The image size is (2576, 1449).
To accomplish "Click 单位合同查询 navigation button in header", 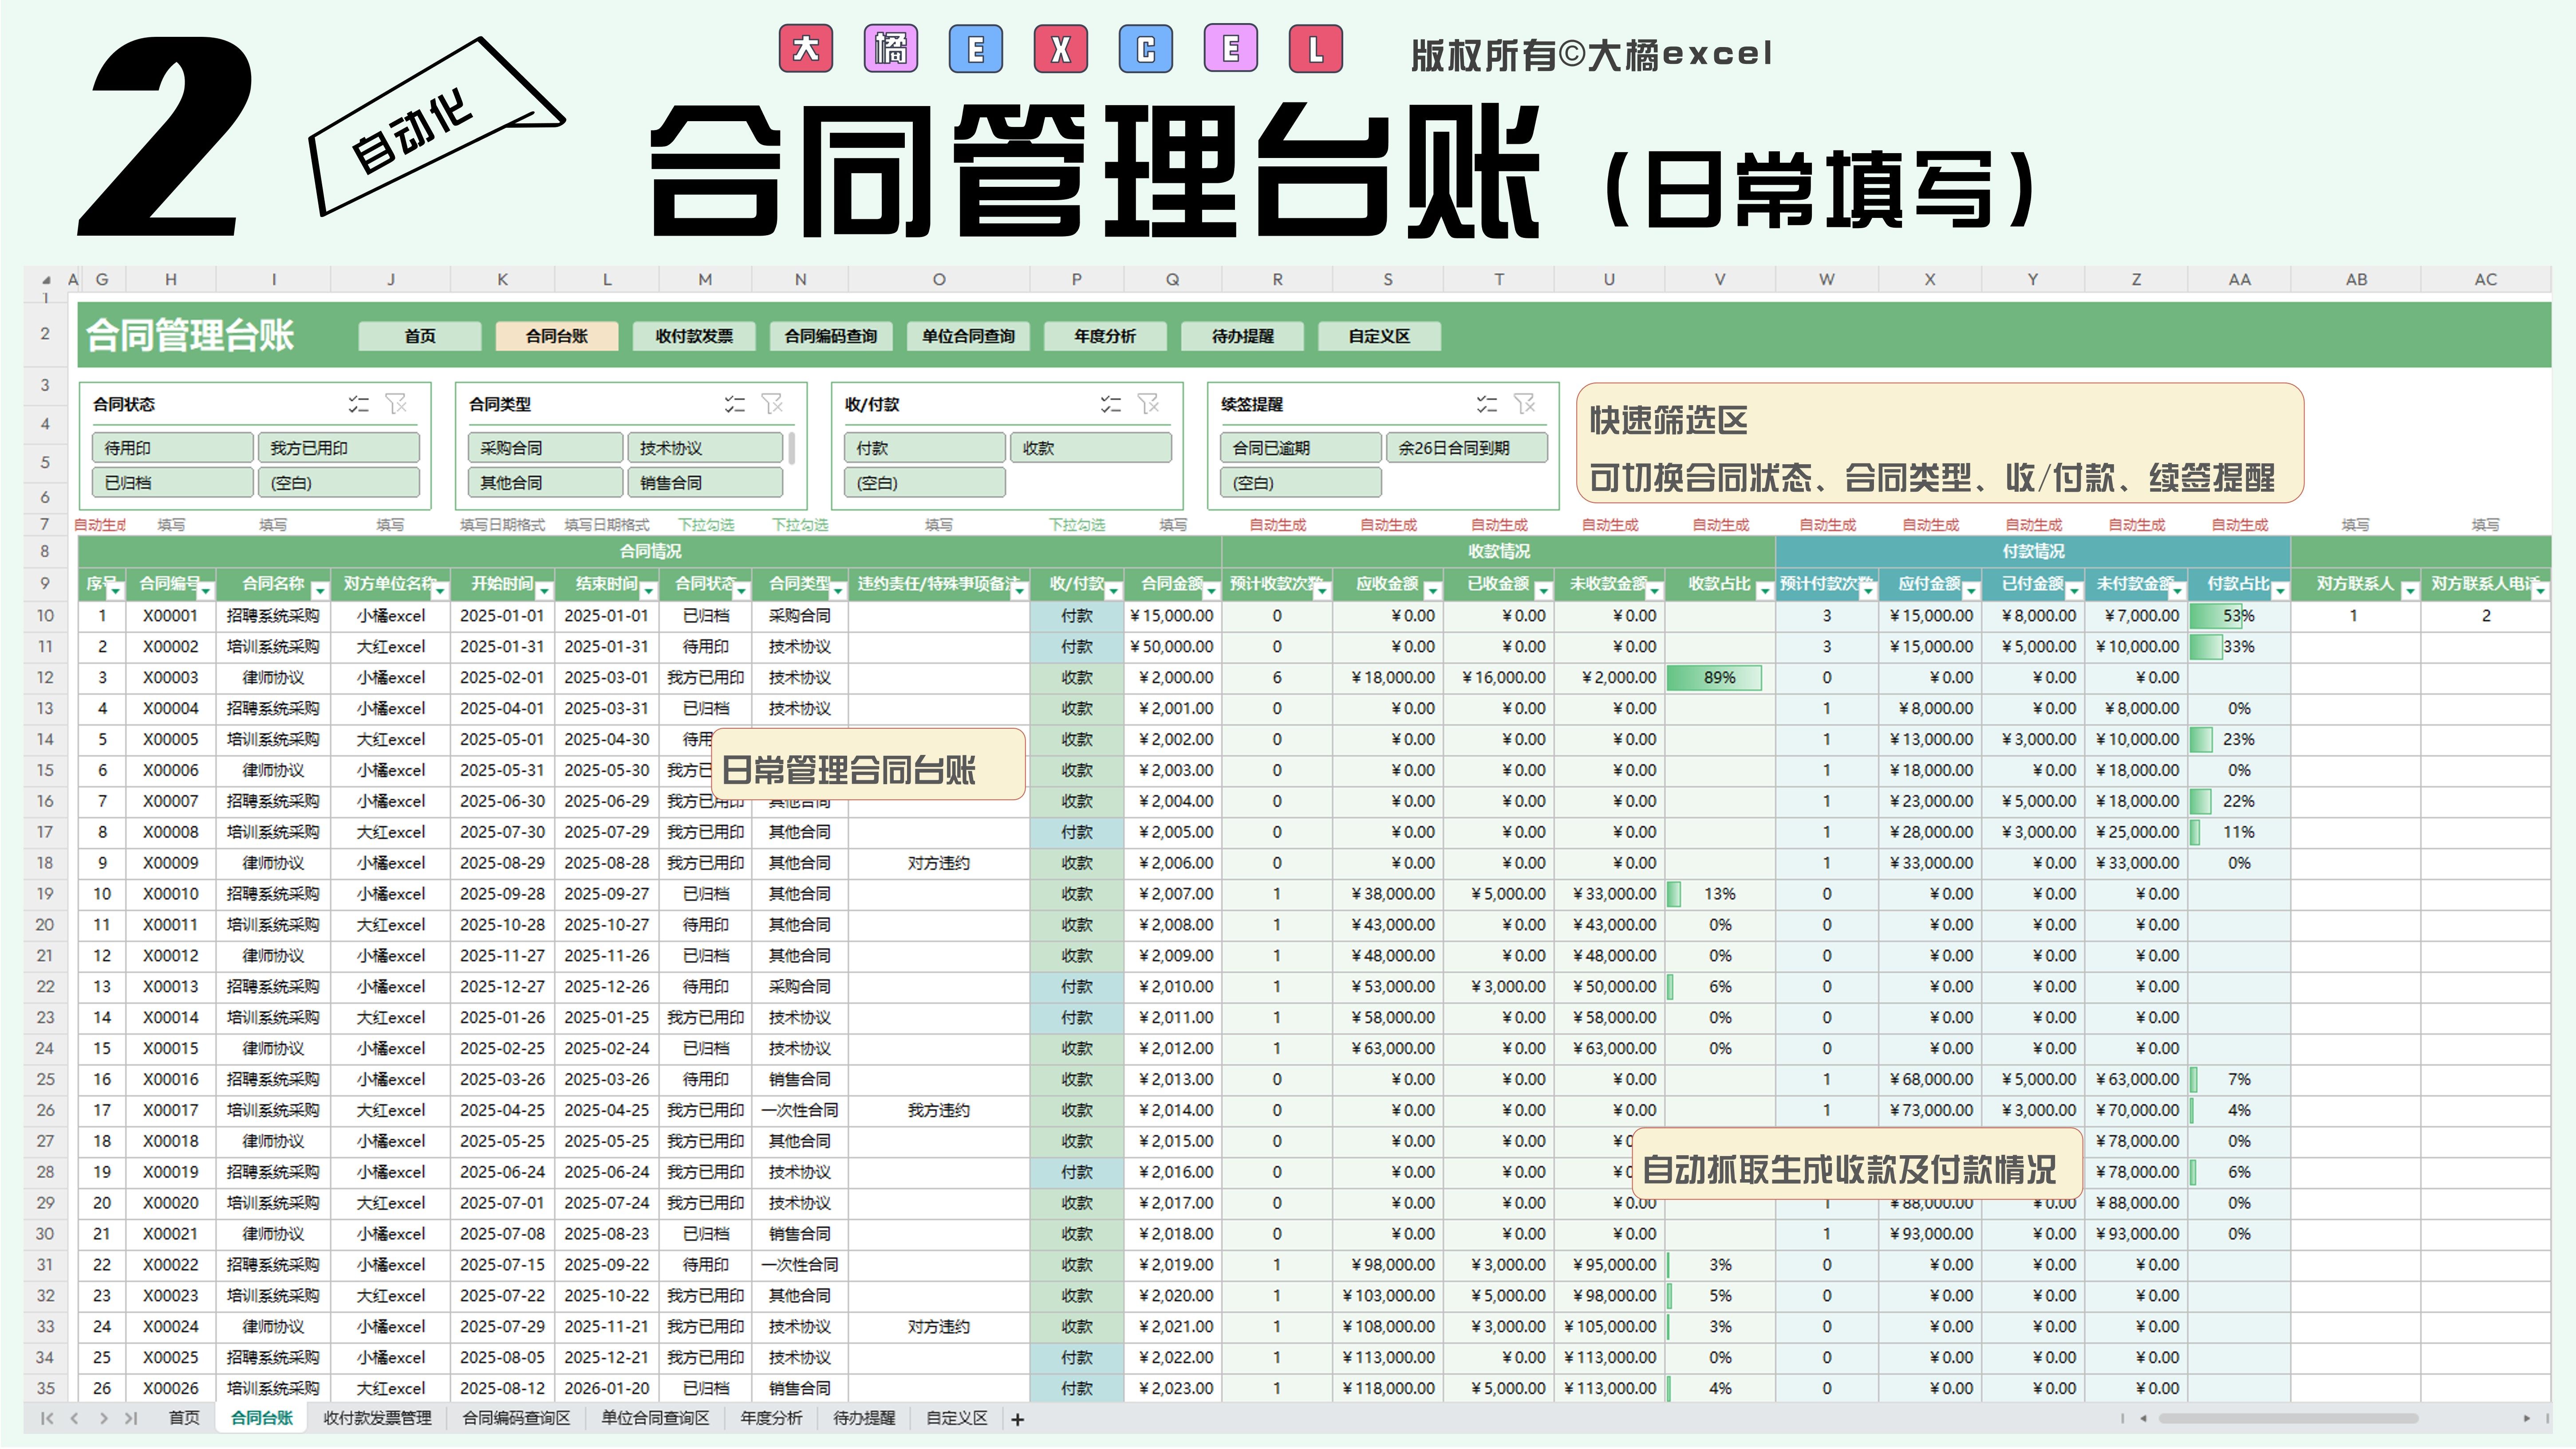I will [967, 336].
